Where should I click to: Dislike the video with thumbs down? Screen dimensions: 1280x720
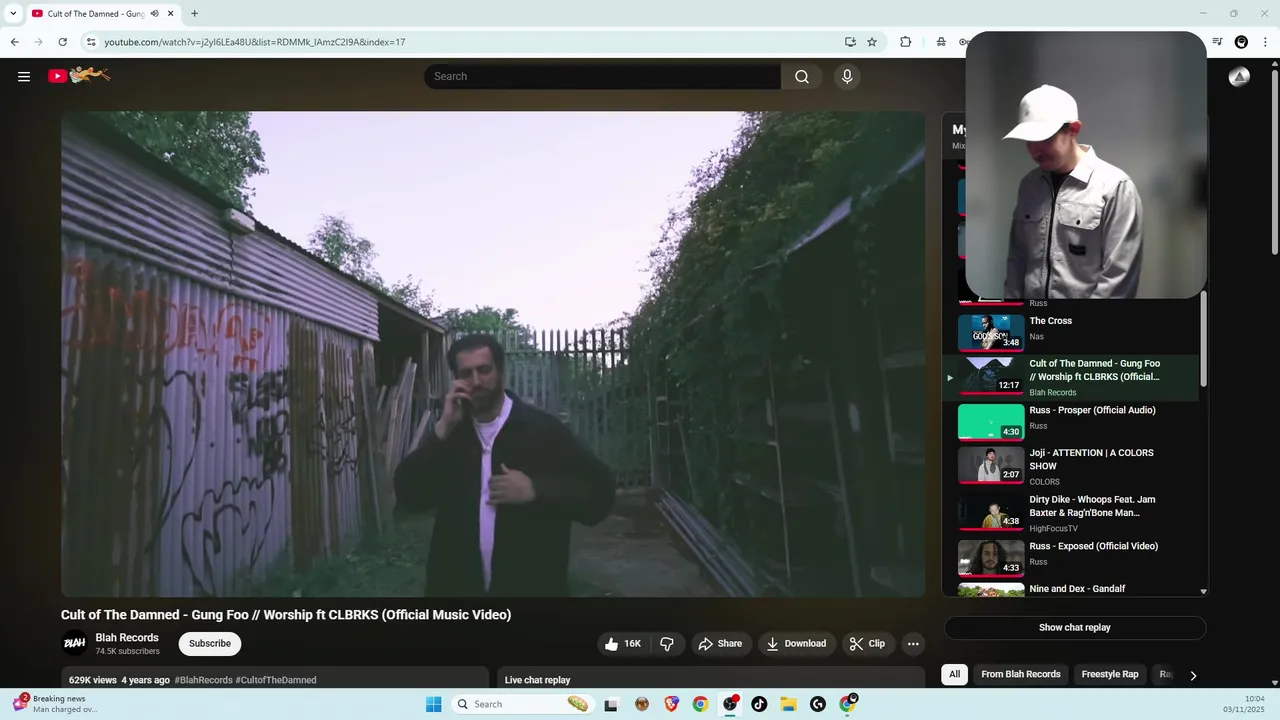tap(667, 644)
